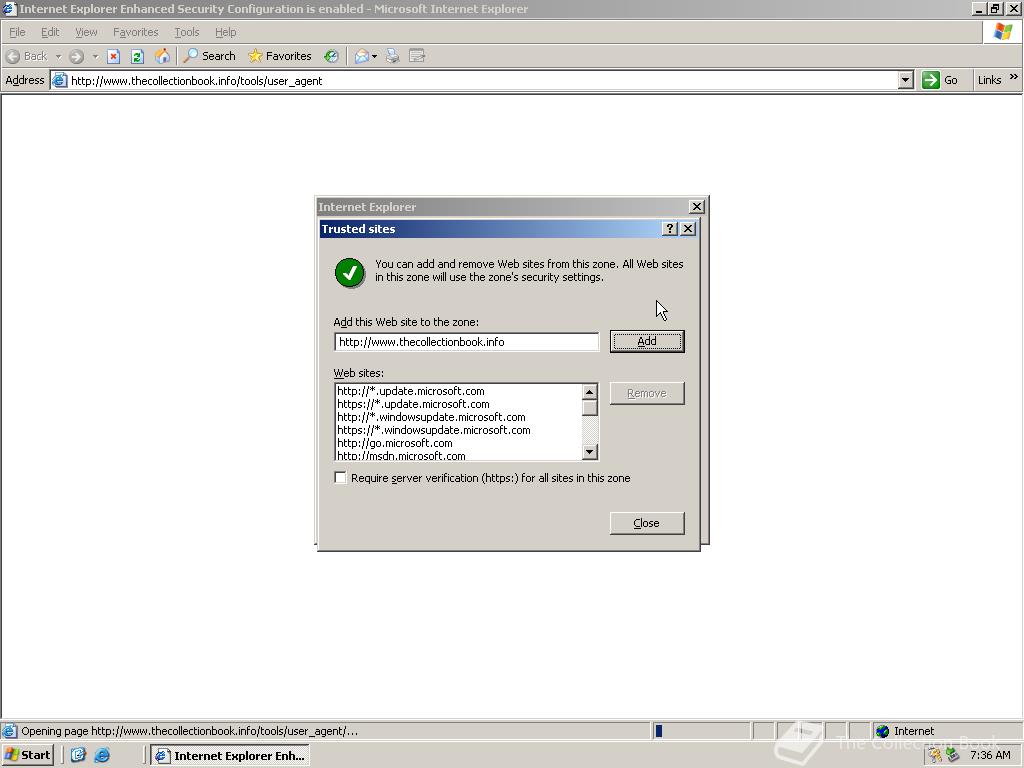Expand the Forward button history dropdown

(x=95, y=56)
